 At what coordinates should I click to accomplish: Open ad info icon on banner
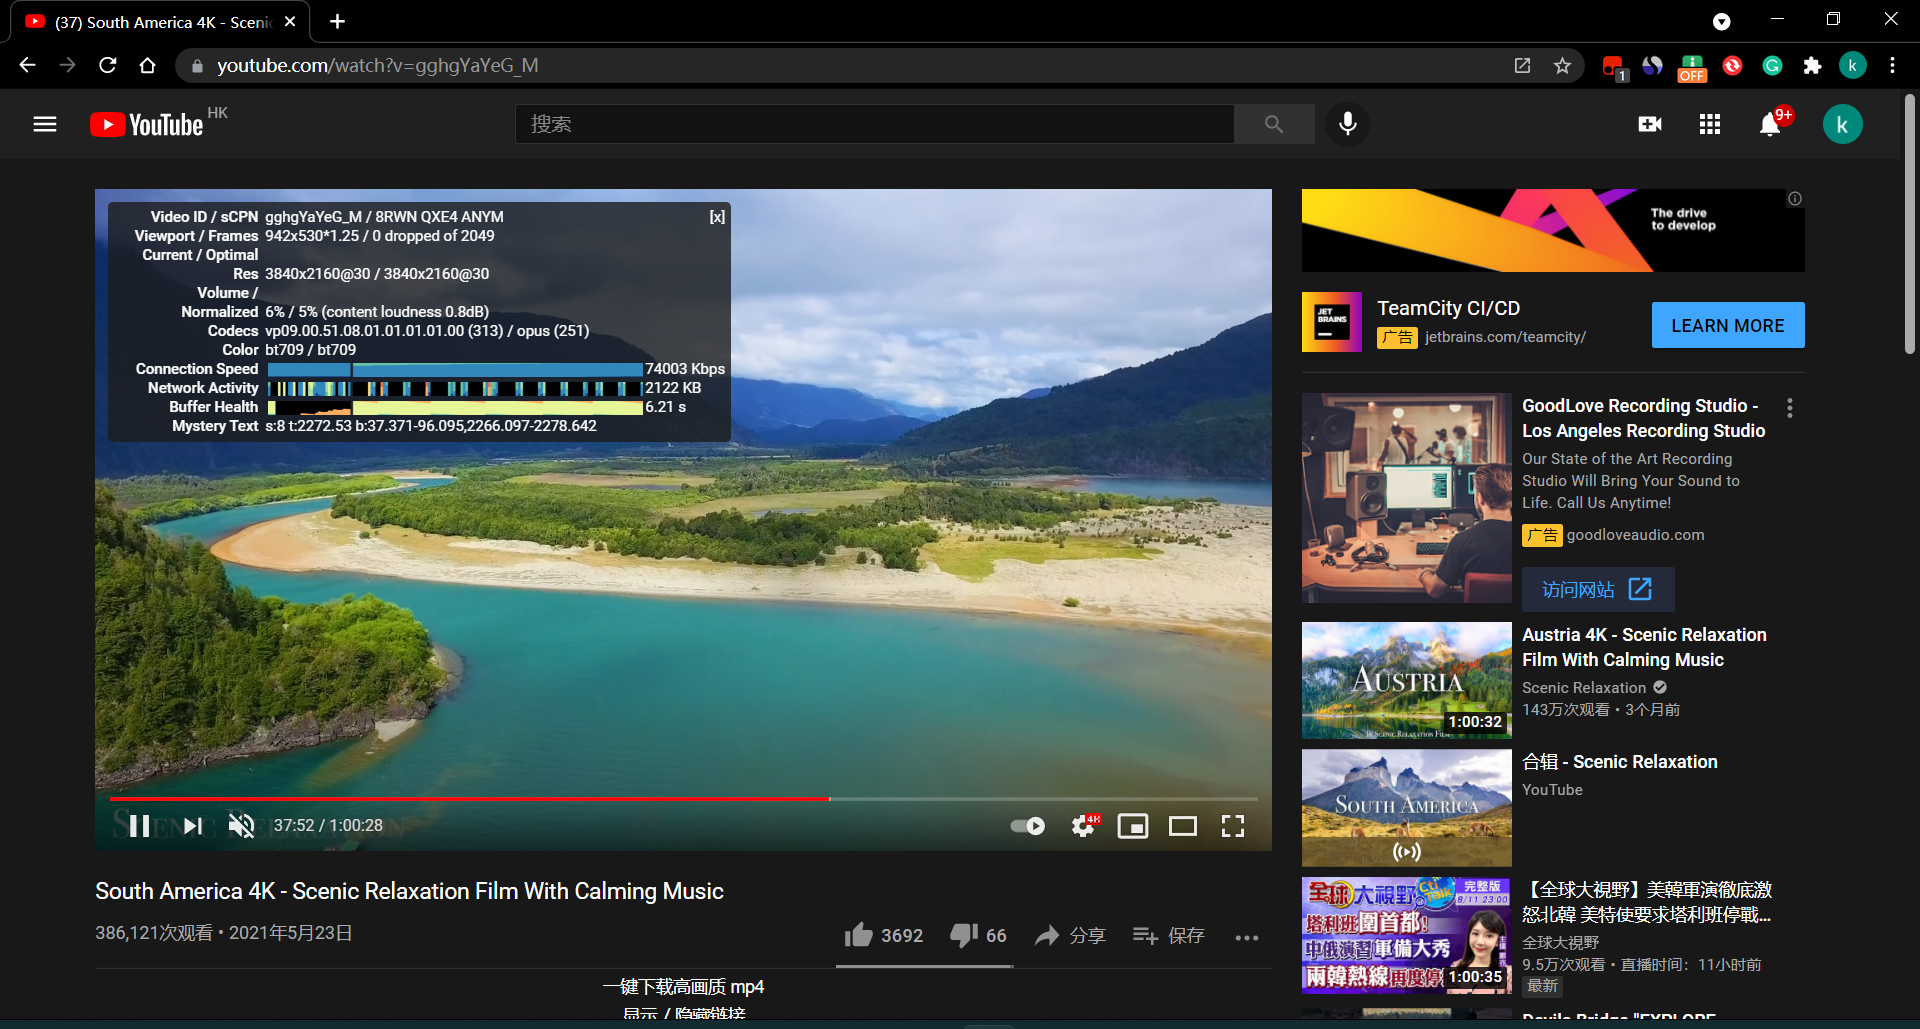[1795, 199]
